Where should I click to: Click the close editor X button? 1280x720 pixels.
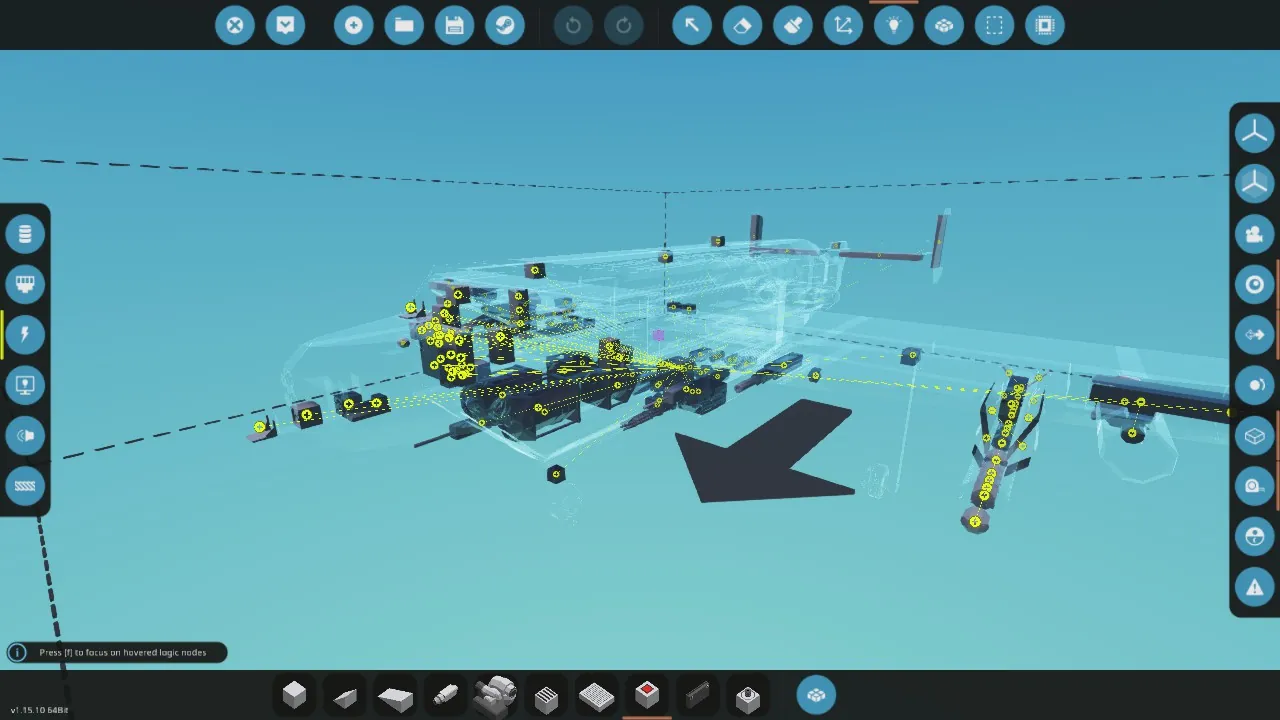(235, 25)
